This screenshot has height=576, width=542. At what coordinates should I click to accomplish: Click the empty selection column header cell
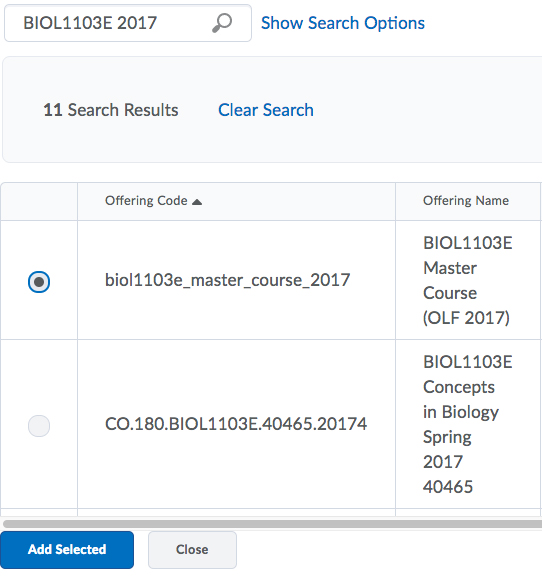[x=39, y=201]
